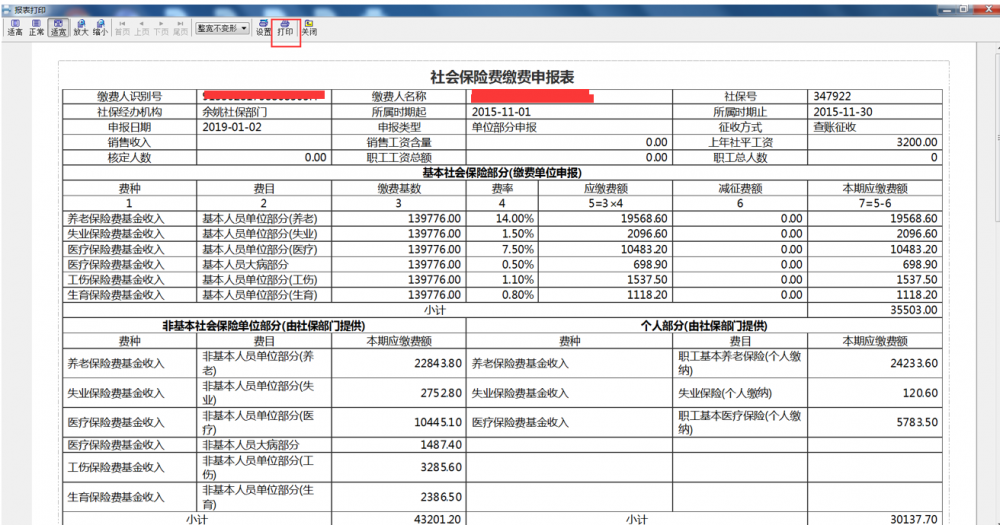Viewport: 1000px width, 525px height.
Task: Click the 所属时期止 date 2015-11-30
Action: [x=843, y=112]
